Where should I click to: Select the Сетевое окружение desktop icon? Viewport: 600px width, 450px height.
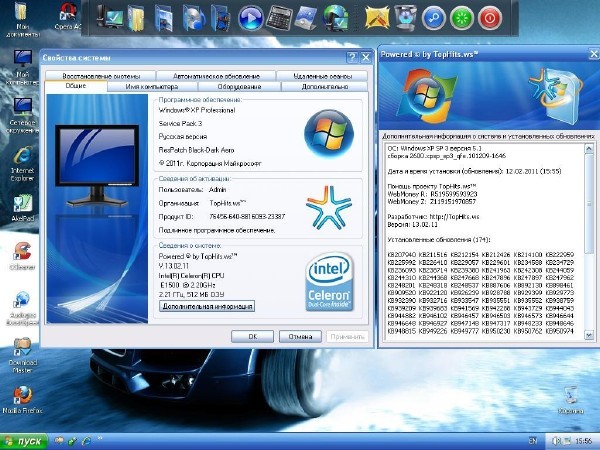pyautogui.click(x=22, y=115)
